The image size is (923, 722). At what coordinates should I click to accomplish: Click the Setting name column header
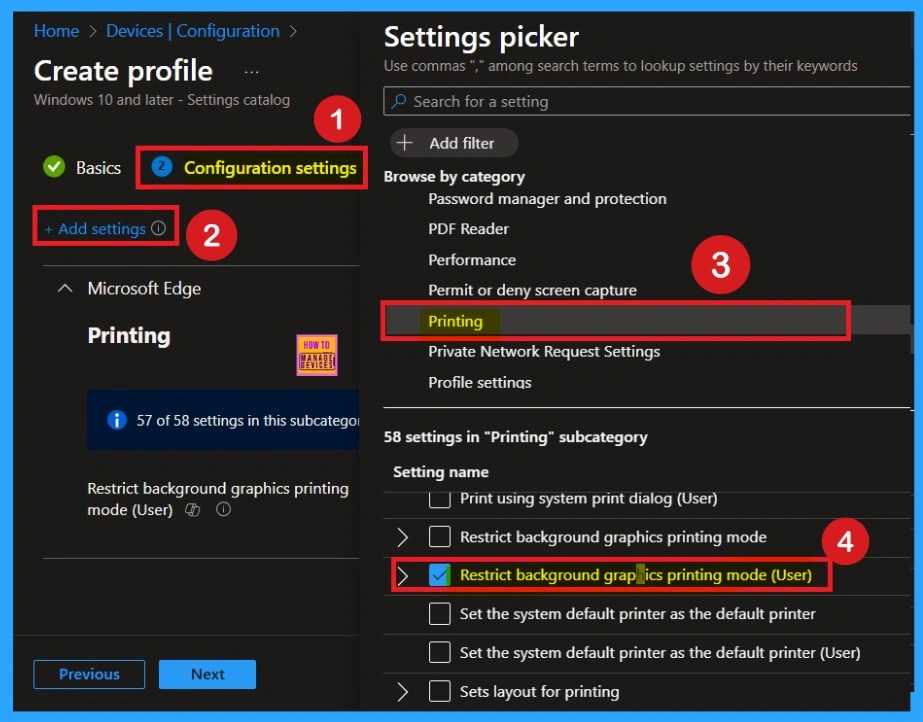coord(440,472)
